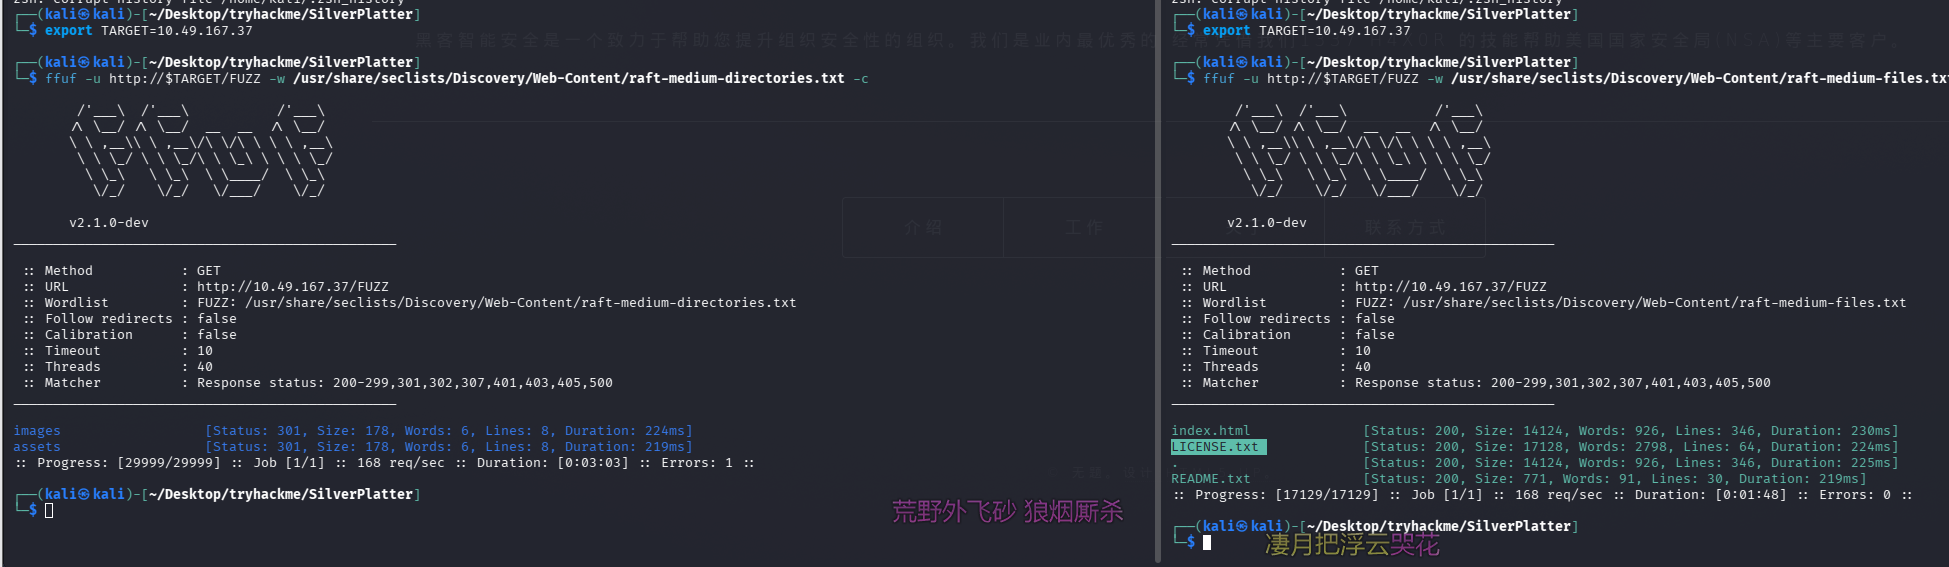Screen dimensions: 1949x567
Task: Click the assets directory result
Action: tap(37, 447)
